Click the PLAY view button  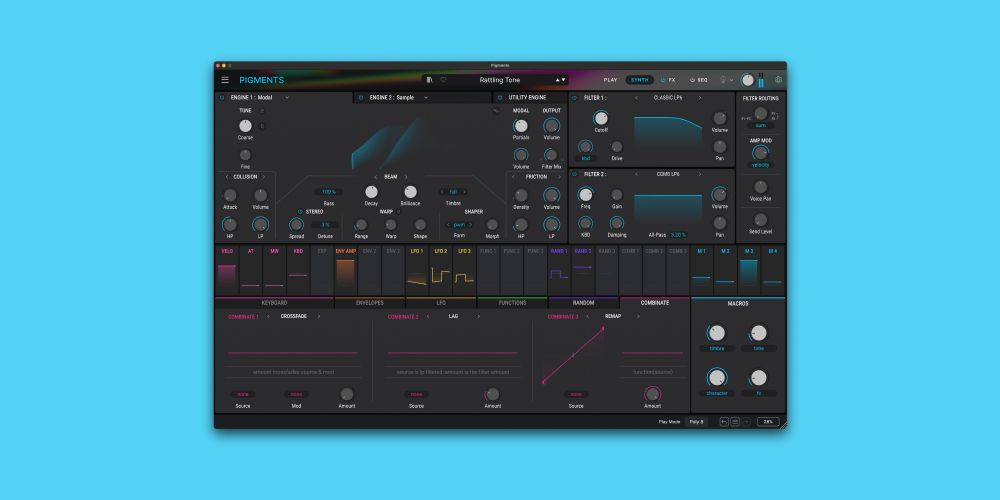[610, 80]
